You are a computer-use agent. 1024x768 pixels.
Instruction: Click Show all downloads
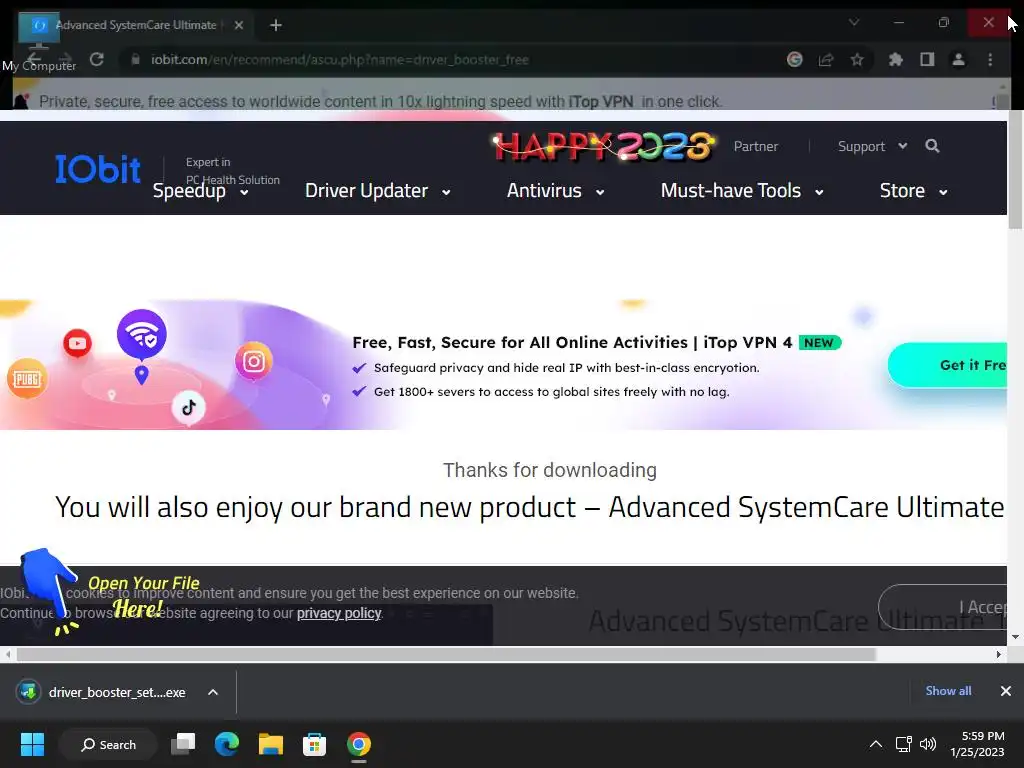tap(948, 691)
